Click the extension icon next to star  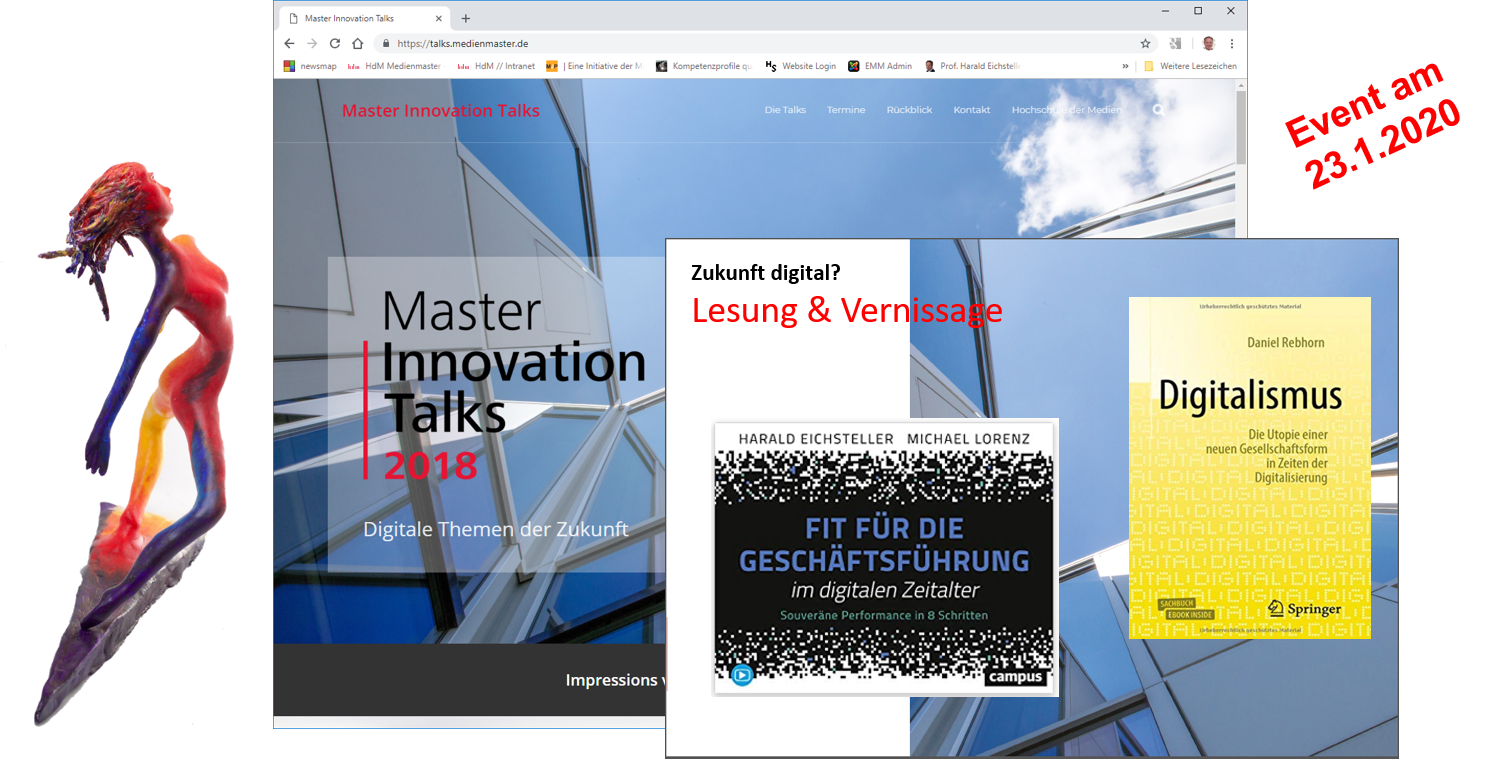point(1175,44)
